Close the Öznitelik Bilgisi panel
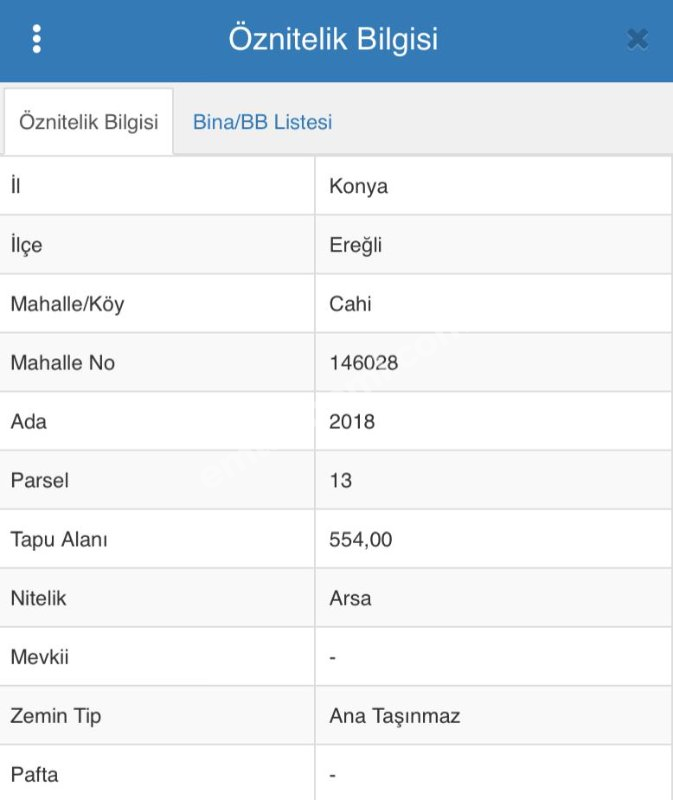This screenshot has height=800, width=673. tap(637, 39)
